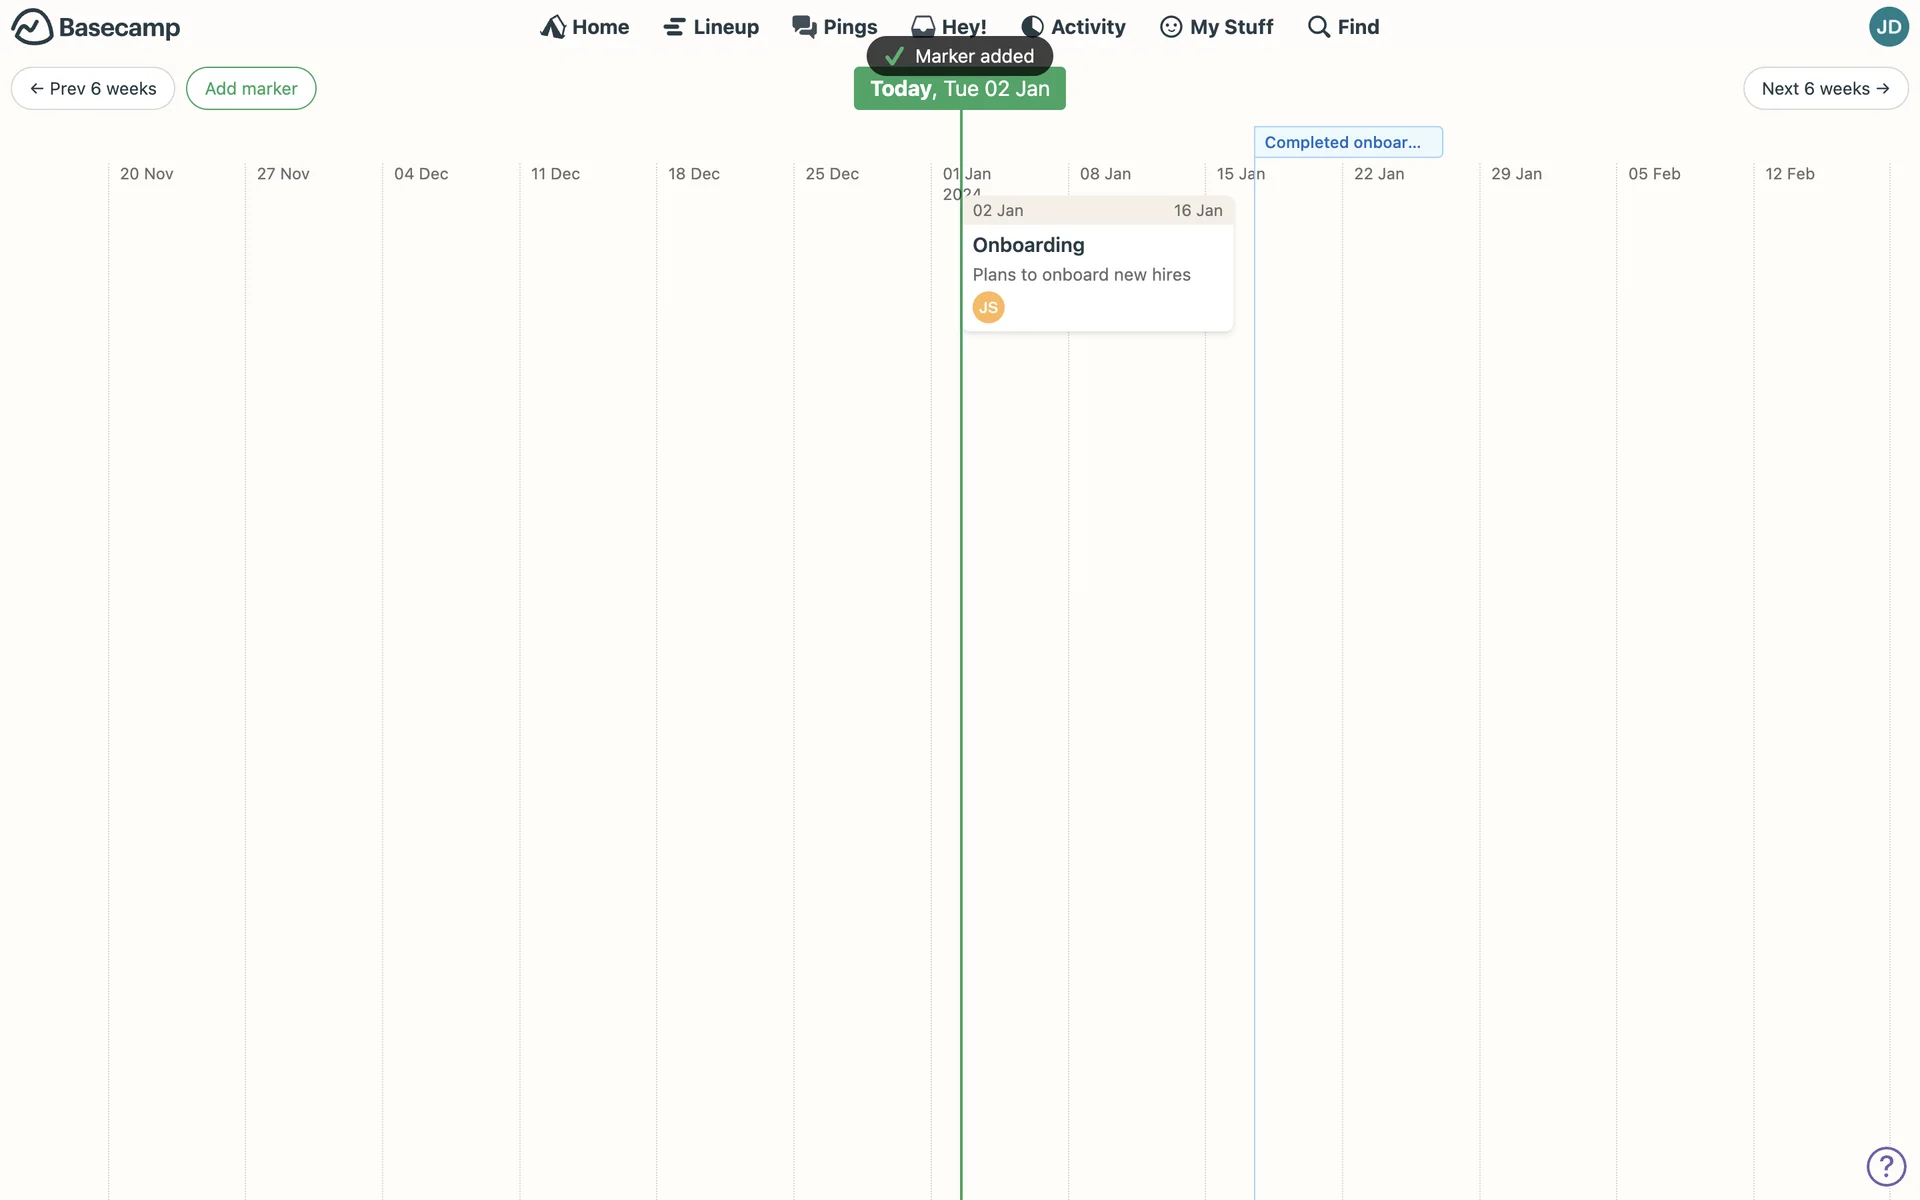
Task: Click the Basecamp logo icon
Action: pos(32,27)
